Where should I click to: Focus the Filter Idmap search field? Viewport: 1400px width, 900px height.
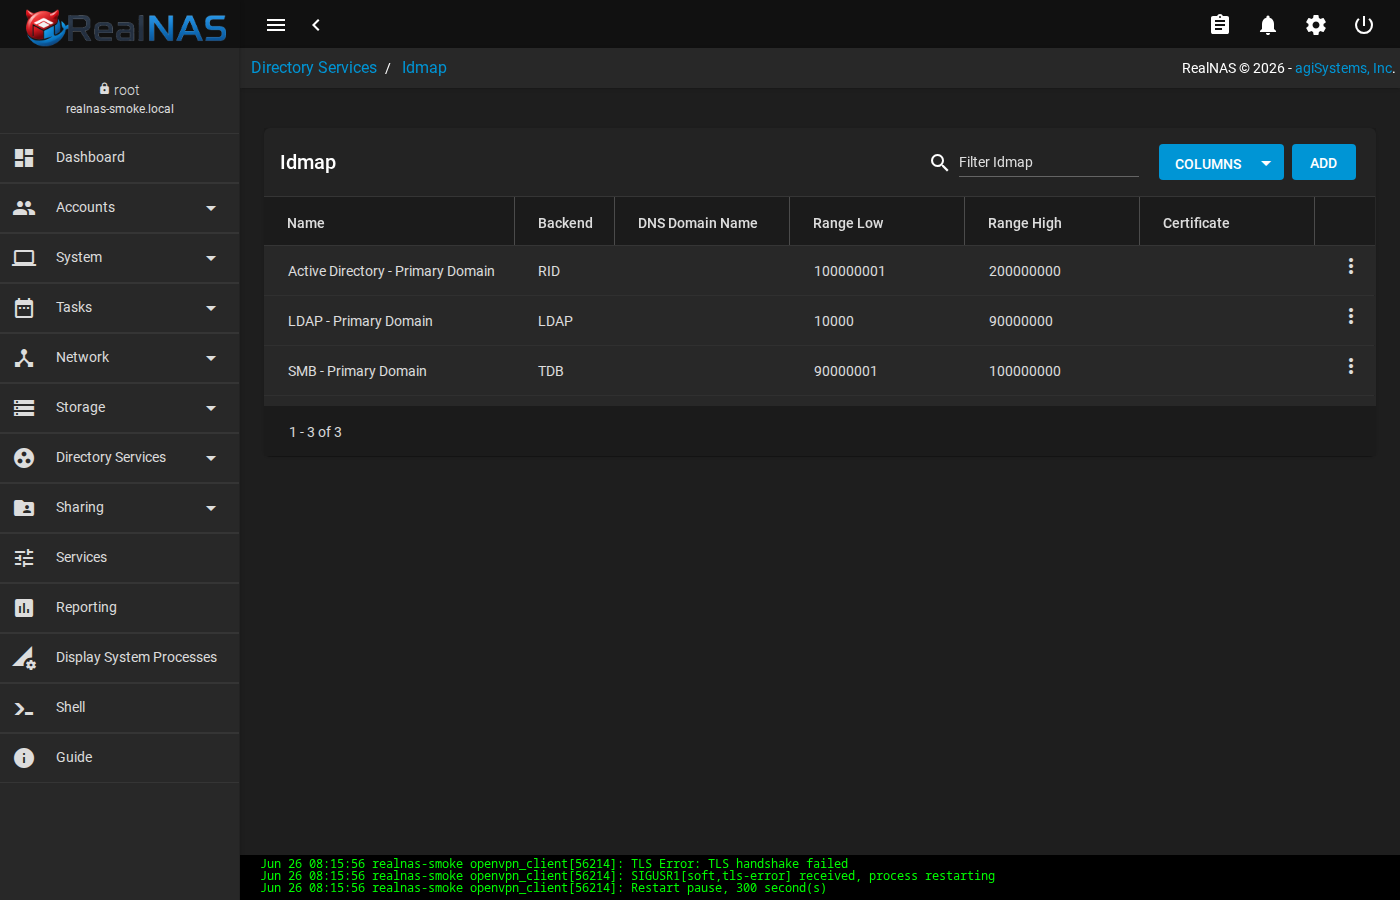coord(1048,162)
